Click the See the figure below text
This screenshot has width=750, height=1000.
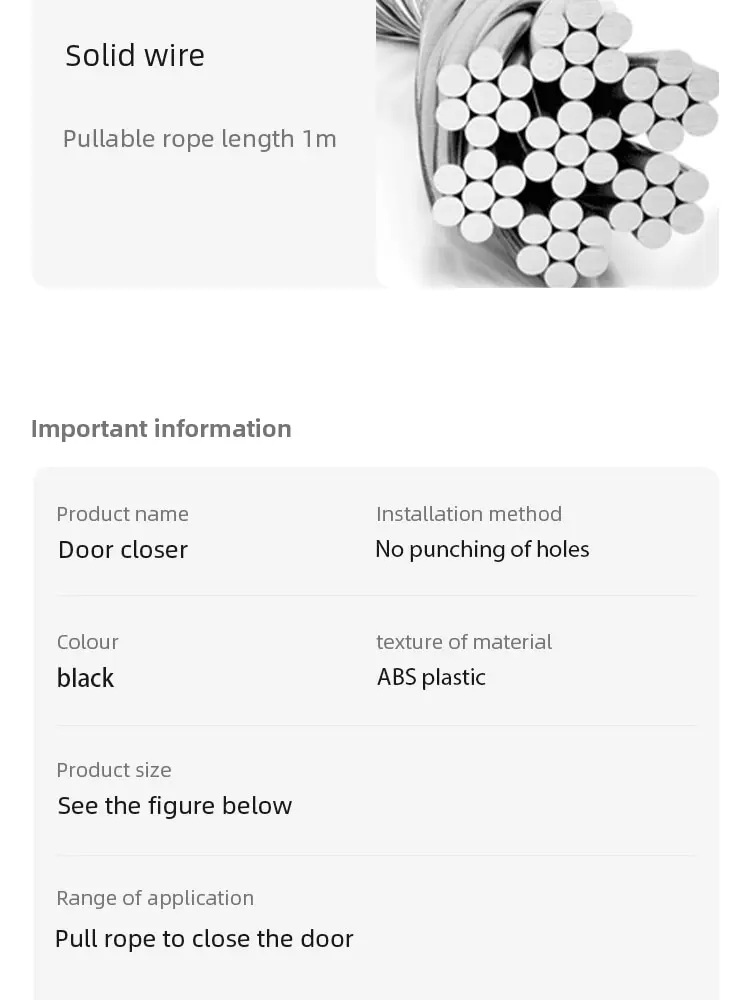175,806
